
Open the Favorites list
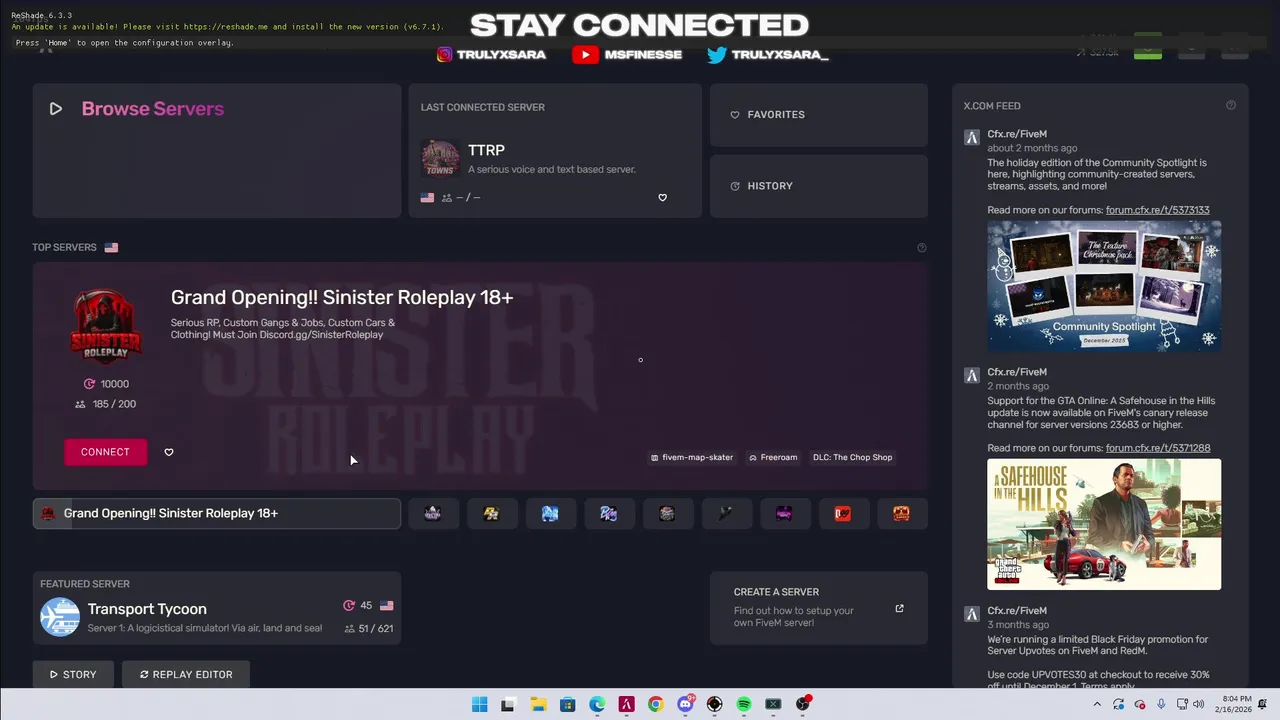pyautogui.click(x=818, y=114)
